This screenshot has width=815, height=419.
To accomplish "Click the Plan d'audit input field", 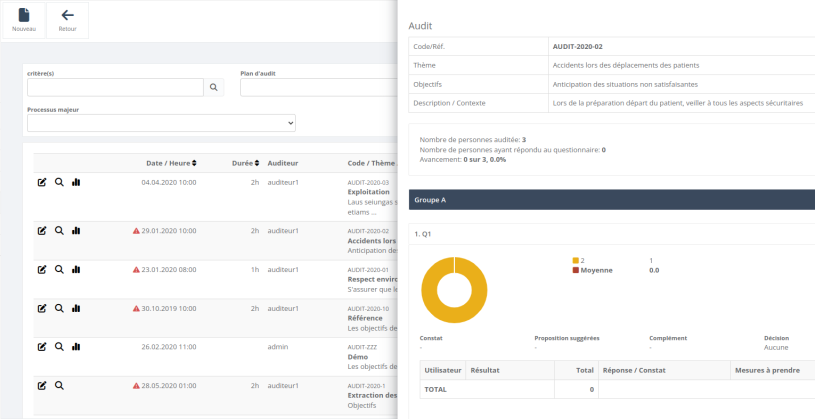I will tap(315, 88).
